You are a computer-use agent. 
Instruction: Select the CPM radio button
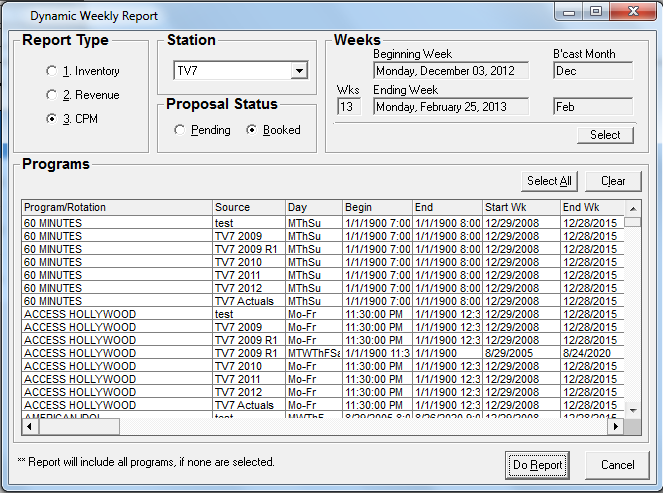coord(52,119)
